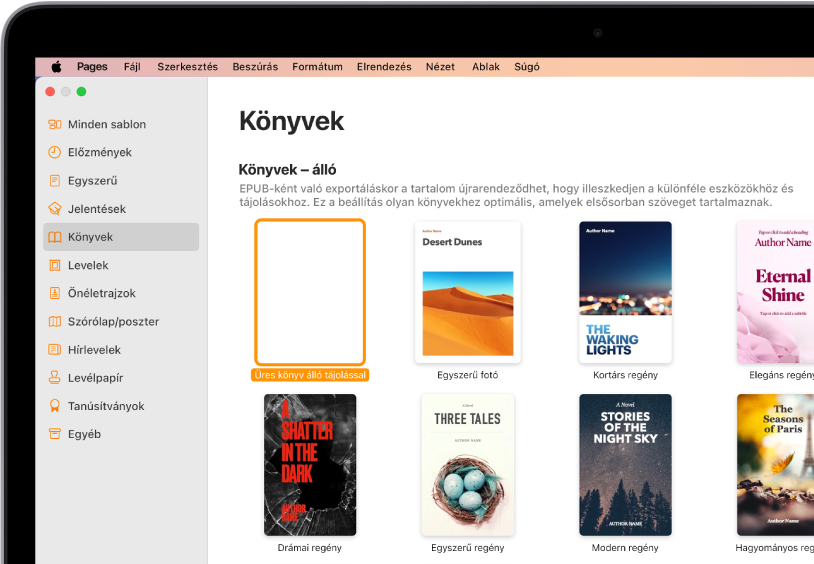Click the open-book Könyvek icon

coord(55,237)
